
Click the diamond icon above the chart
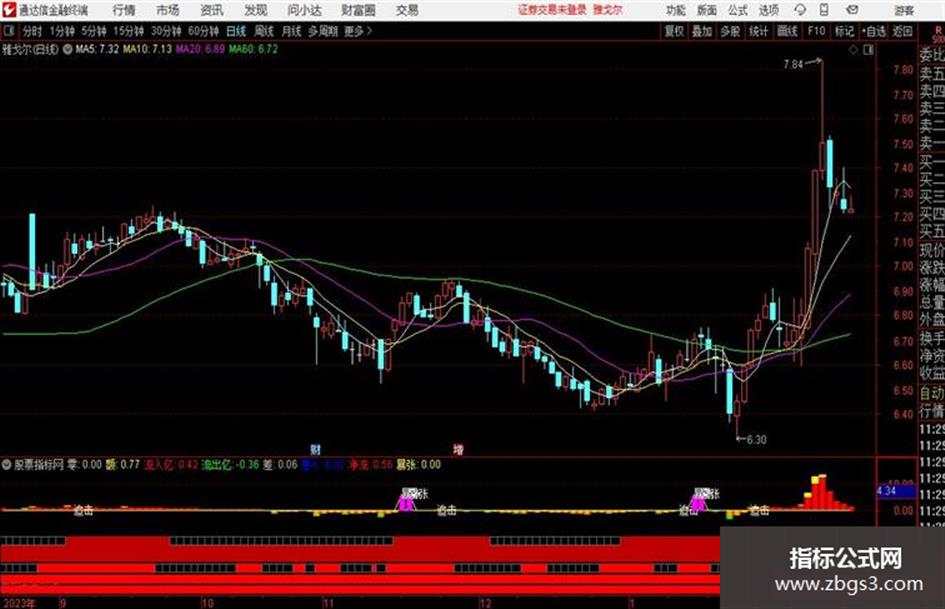[x=853, y=50]
